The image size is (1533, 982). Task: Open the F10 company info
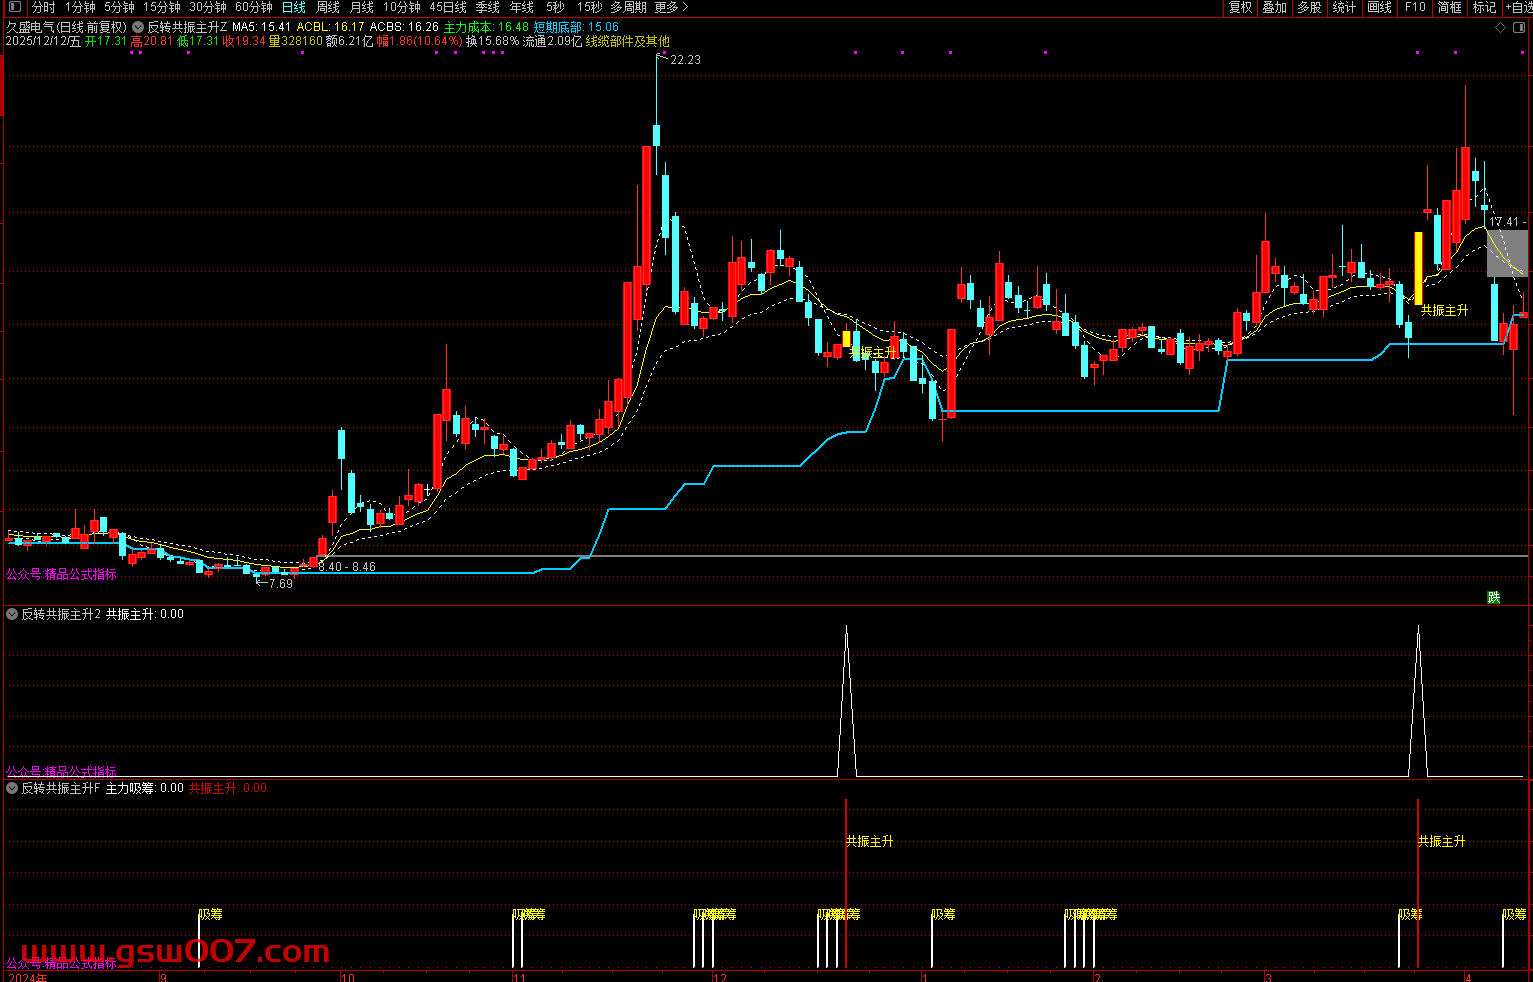click(1414, 7)
